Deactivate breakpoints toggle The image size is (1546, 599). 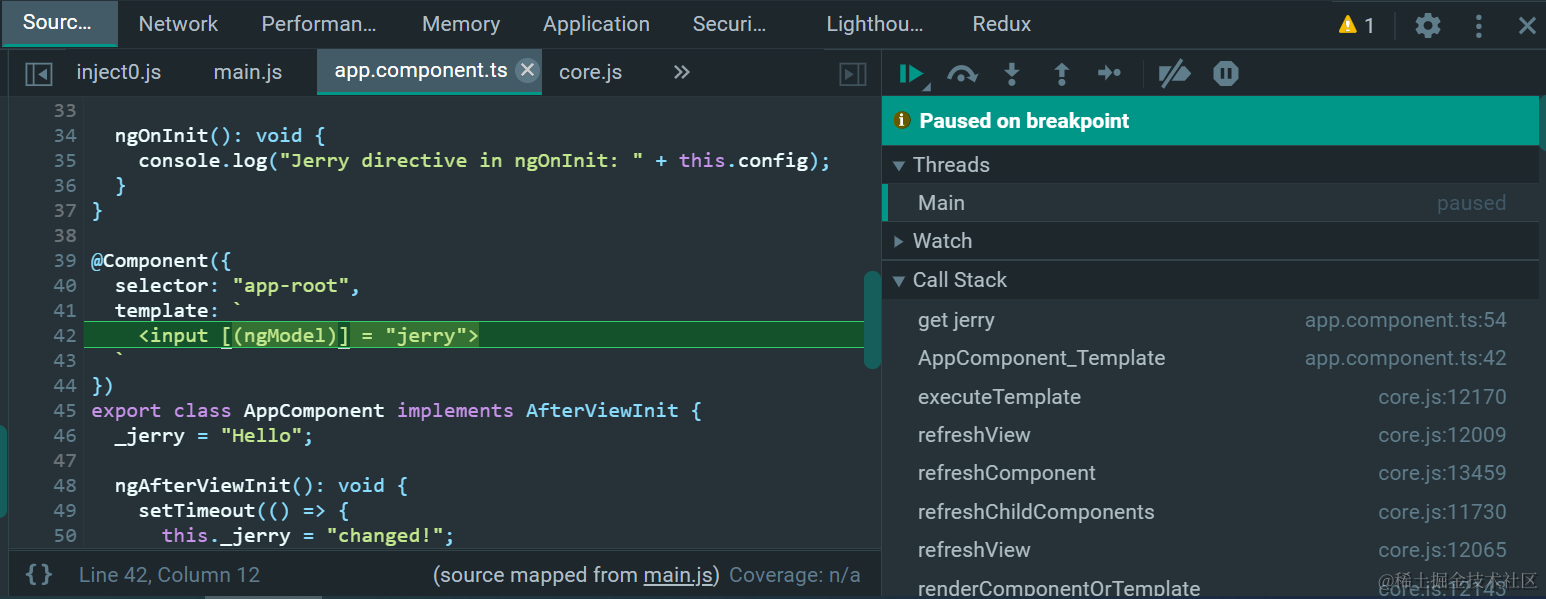coord(1173,73)
